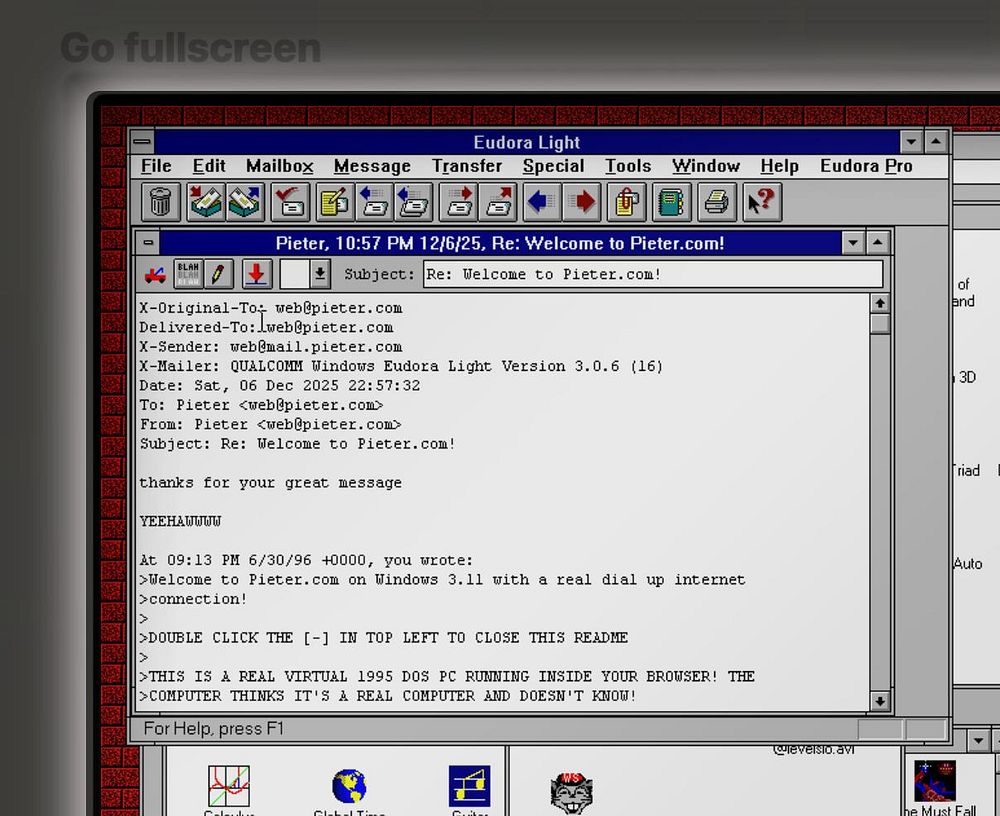Click the Go fullscreen link
The image size is (1000, 816).
tap(191, 48)
